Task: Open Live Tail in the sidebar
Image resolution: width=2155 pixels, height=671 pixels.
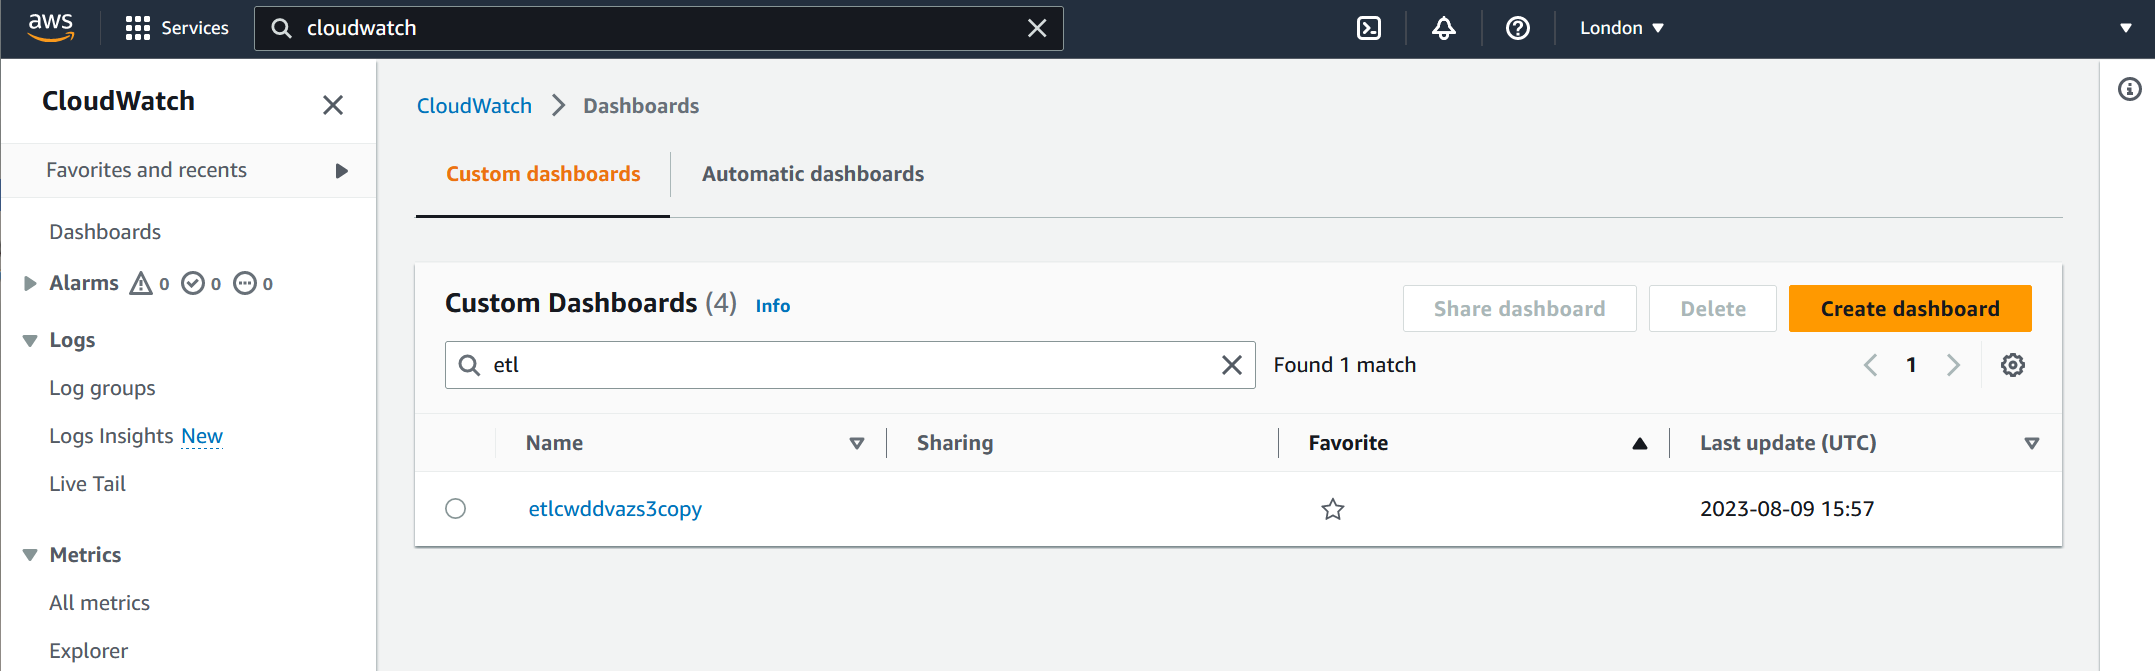Action: point(88,484)
